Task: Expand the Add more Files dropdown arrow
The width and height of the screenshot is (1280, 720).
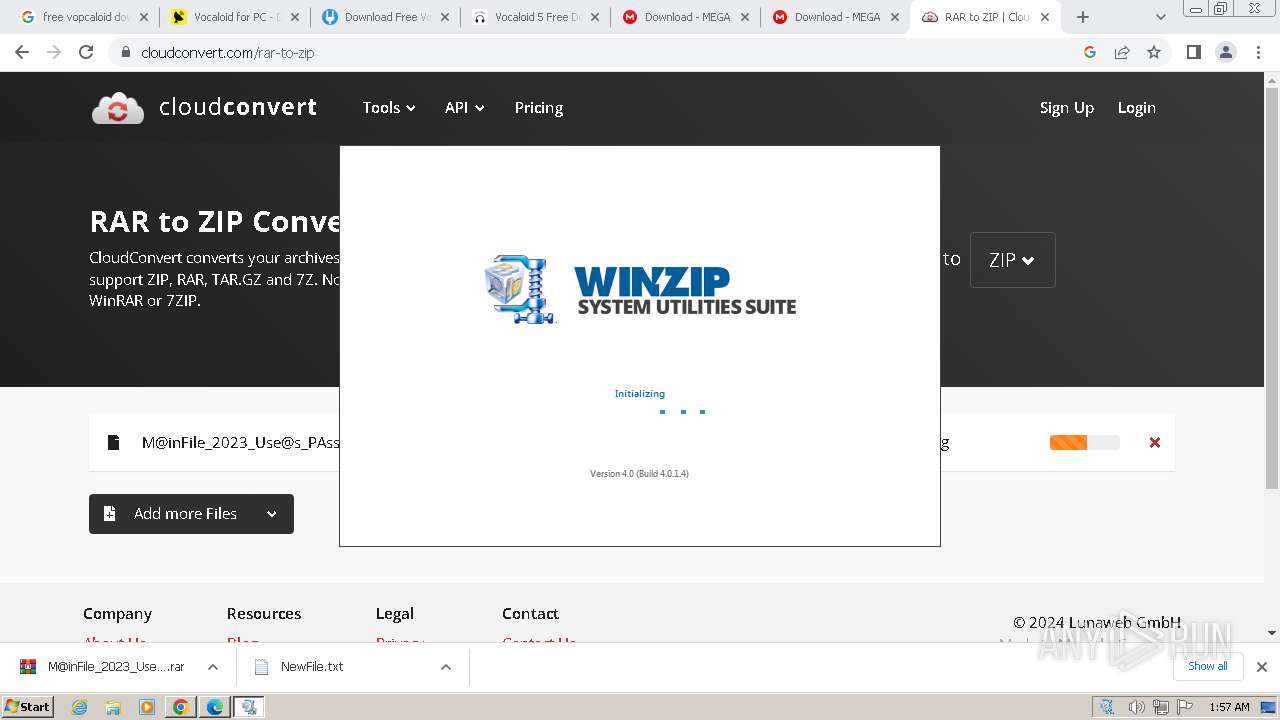Action: [x=271, y=514]
